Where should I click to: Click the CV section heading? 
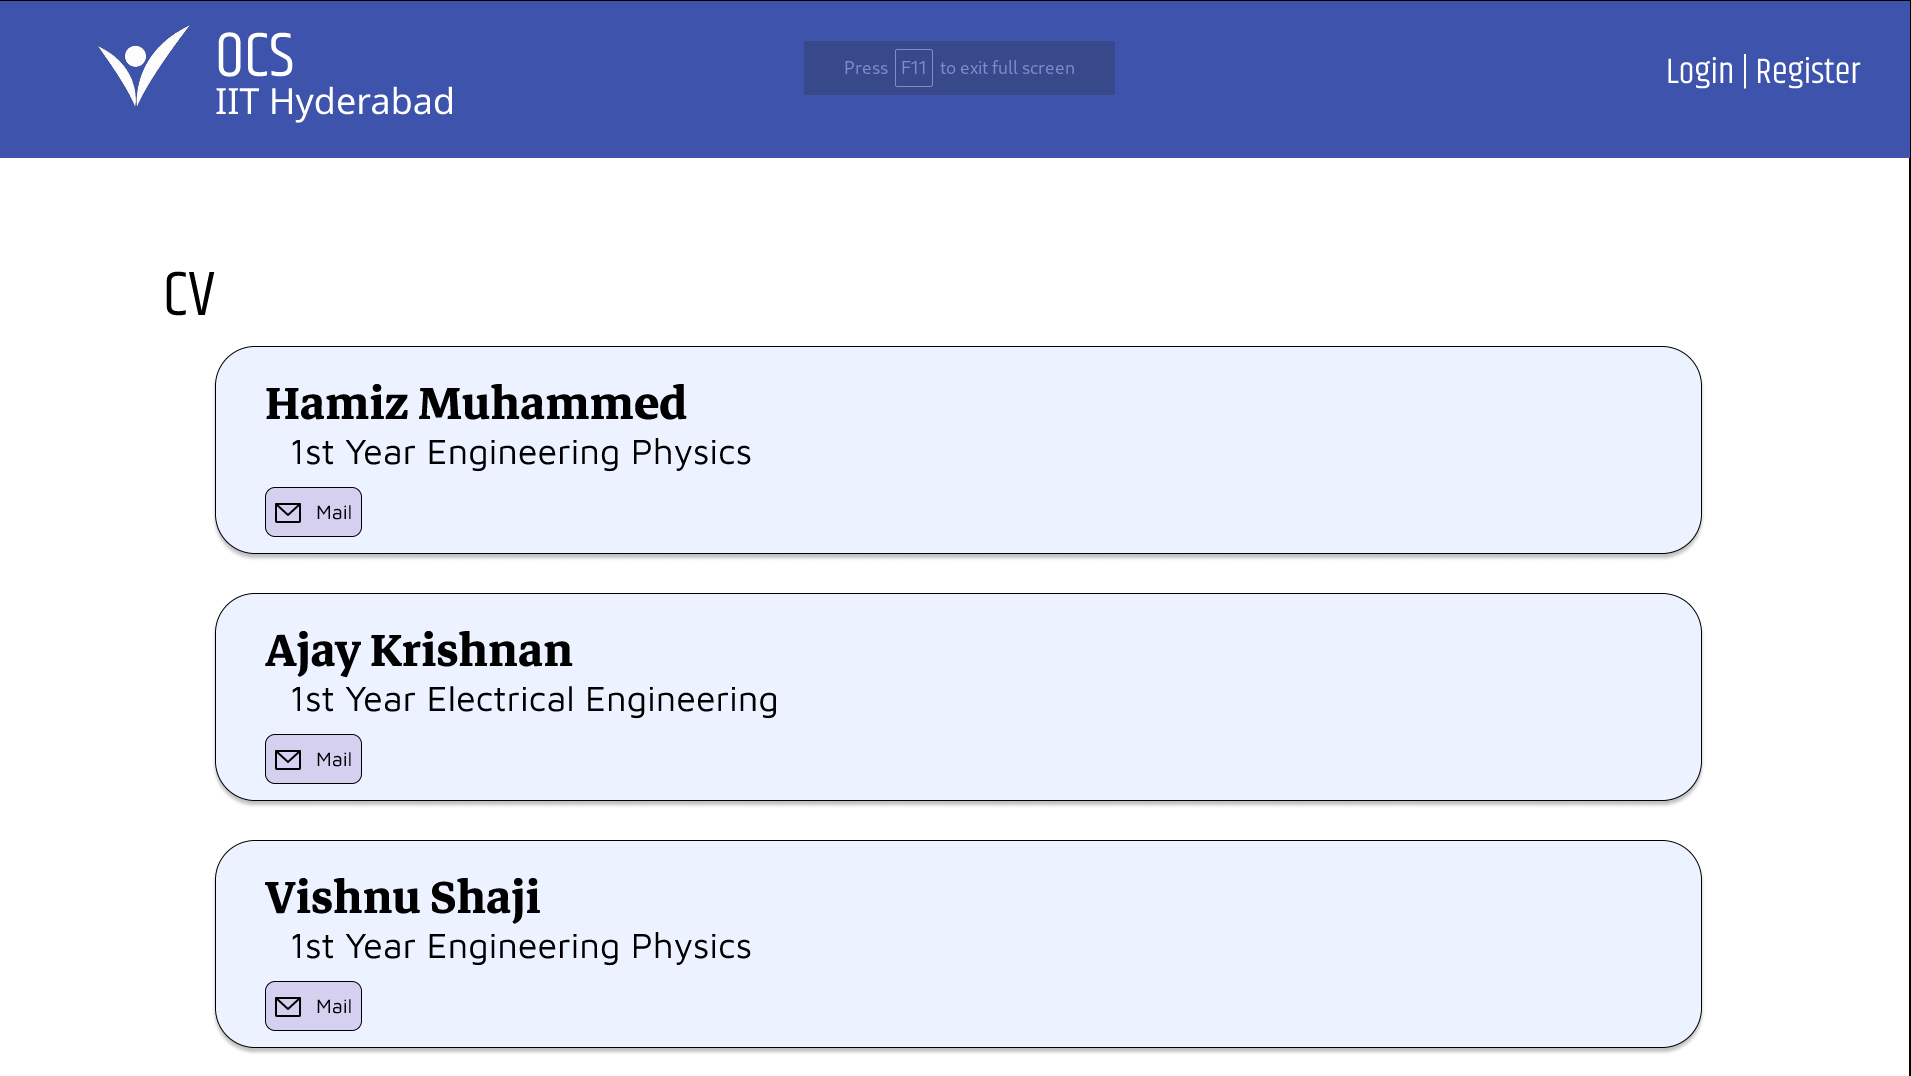pos(189,294)
